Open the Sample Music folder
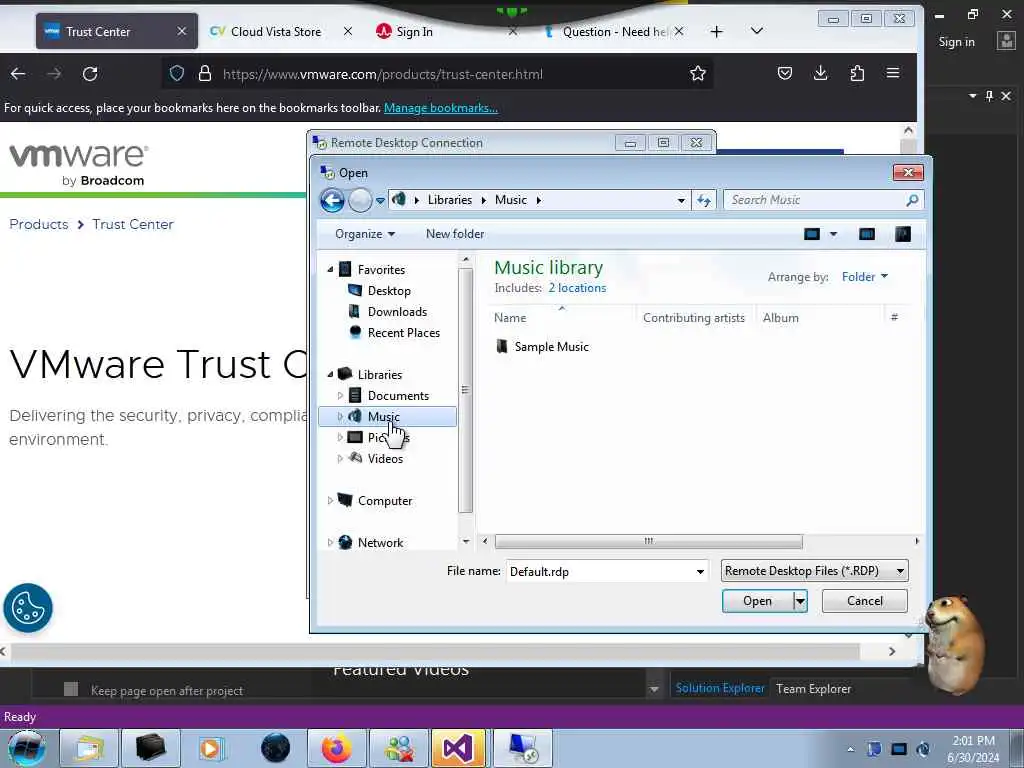Screen dimensions: 1024x768 click(x=551, y=347)
